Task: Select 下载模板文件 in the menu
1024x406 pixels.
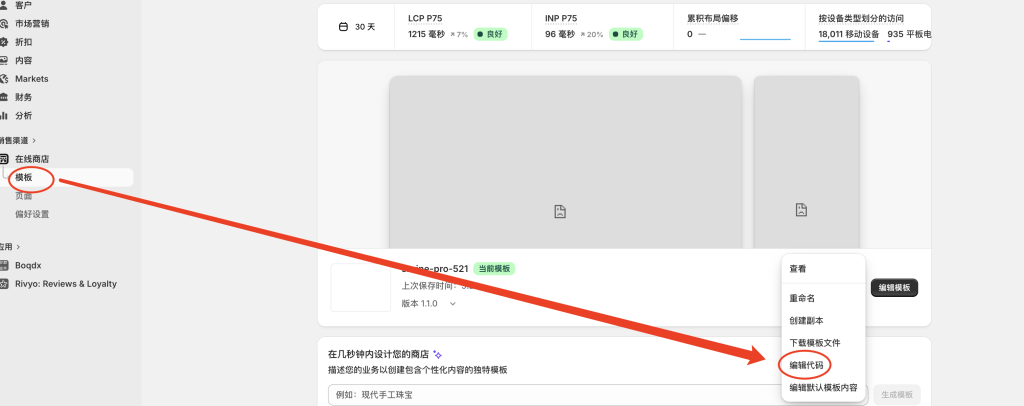Action: pyautogui.click(x=815, y=342)
